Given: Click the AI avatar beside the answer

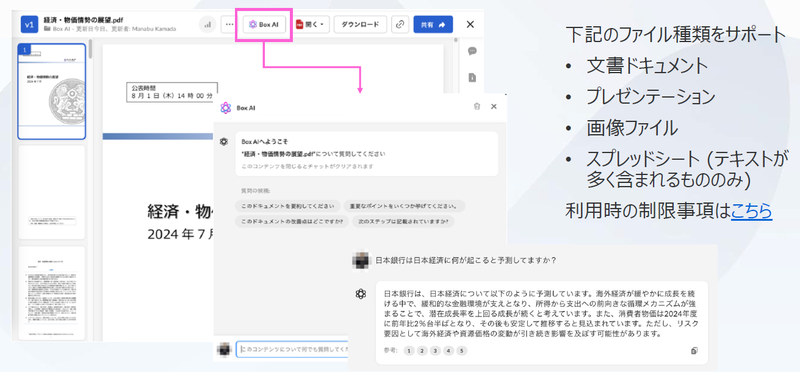Looking at the screenshot, I should (x=361, y=293).
